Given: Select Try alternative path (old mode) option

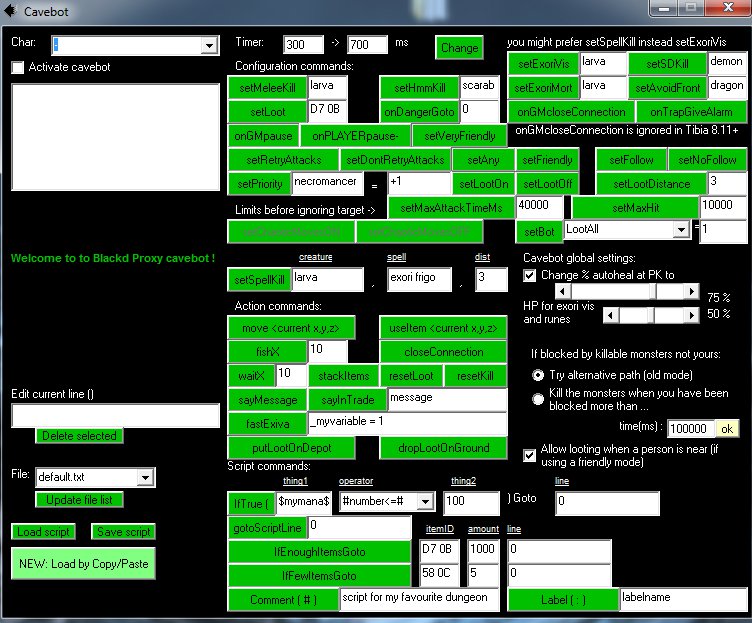Looking at the screenshot, I should point(538,375).
